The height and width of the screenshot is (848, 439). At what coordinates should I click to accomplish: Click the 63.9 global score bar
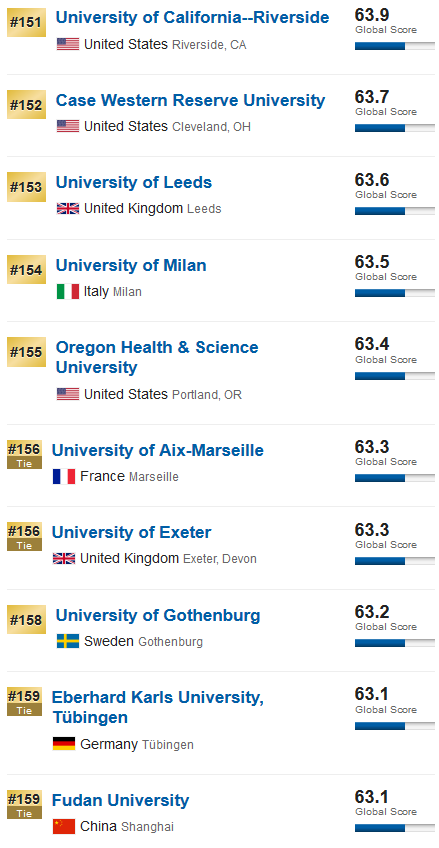point(395,46)
